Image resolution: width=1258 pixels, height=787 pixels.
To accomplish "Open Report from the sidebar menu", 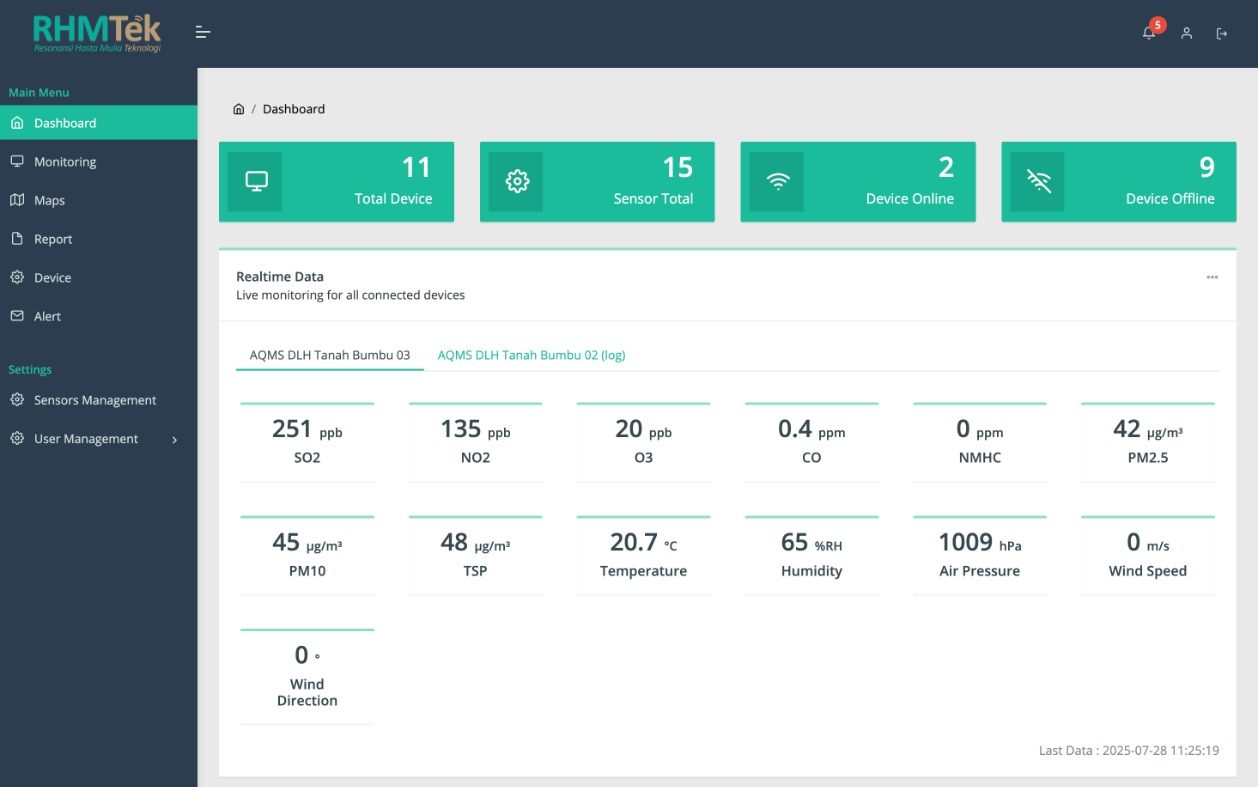I will [x=52, y=238].
